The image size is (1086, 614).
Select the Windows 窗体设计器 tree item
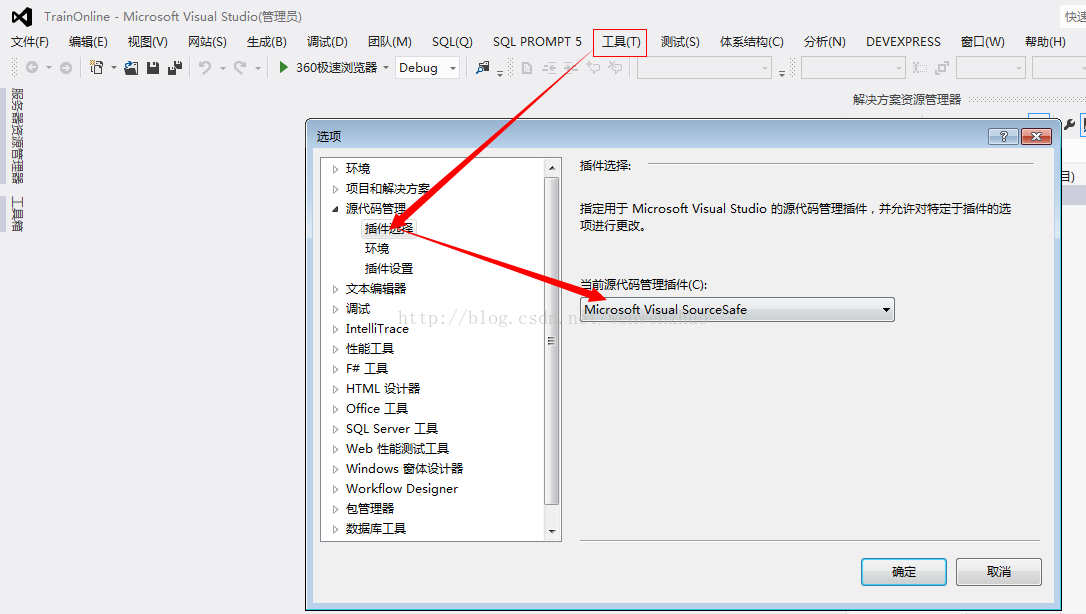[x=404, y=469]
